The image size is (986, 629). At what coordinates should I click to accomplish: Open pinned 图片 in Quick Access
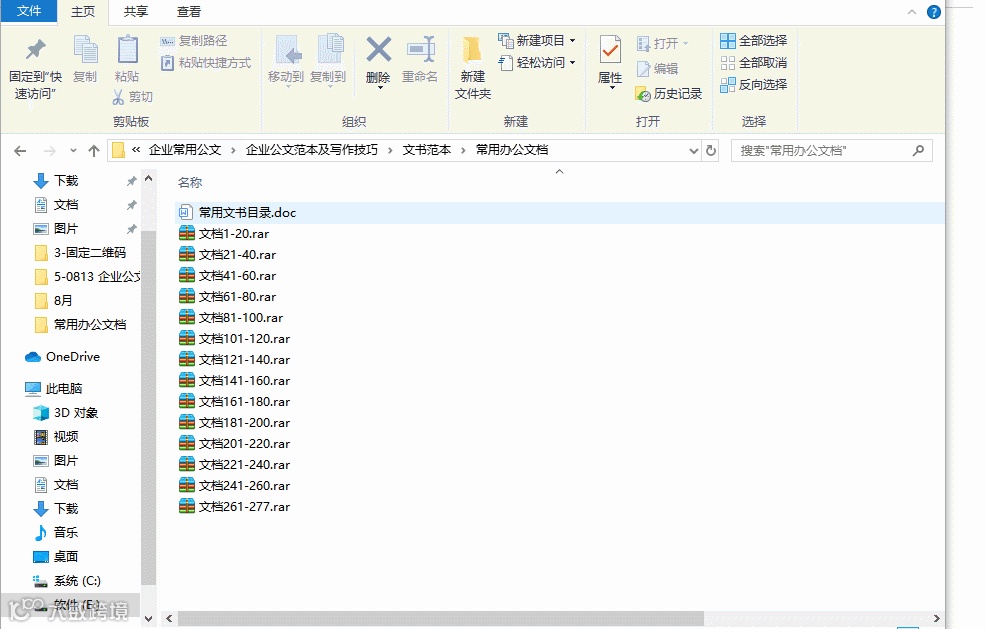66,229
